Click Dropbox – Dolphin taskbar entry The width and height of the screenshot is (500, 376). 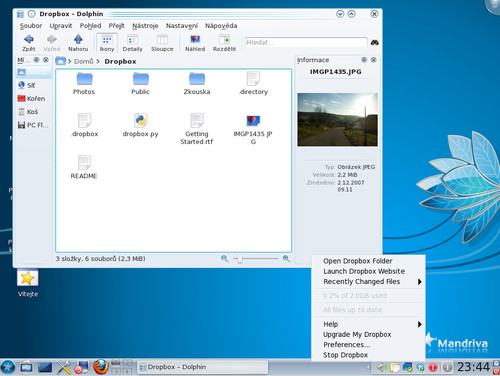click(x=203, y=367)
